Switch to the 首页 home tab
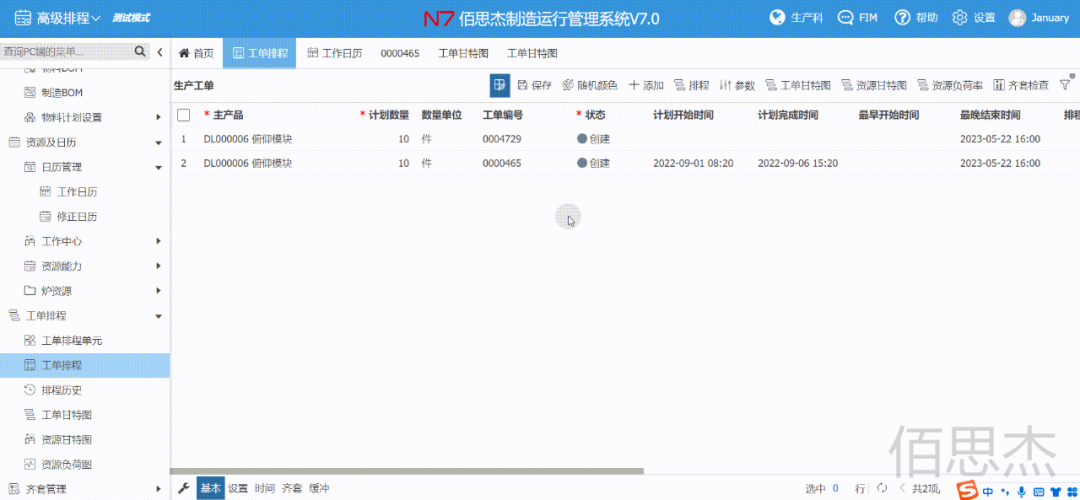 point(196,53)
